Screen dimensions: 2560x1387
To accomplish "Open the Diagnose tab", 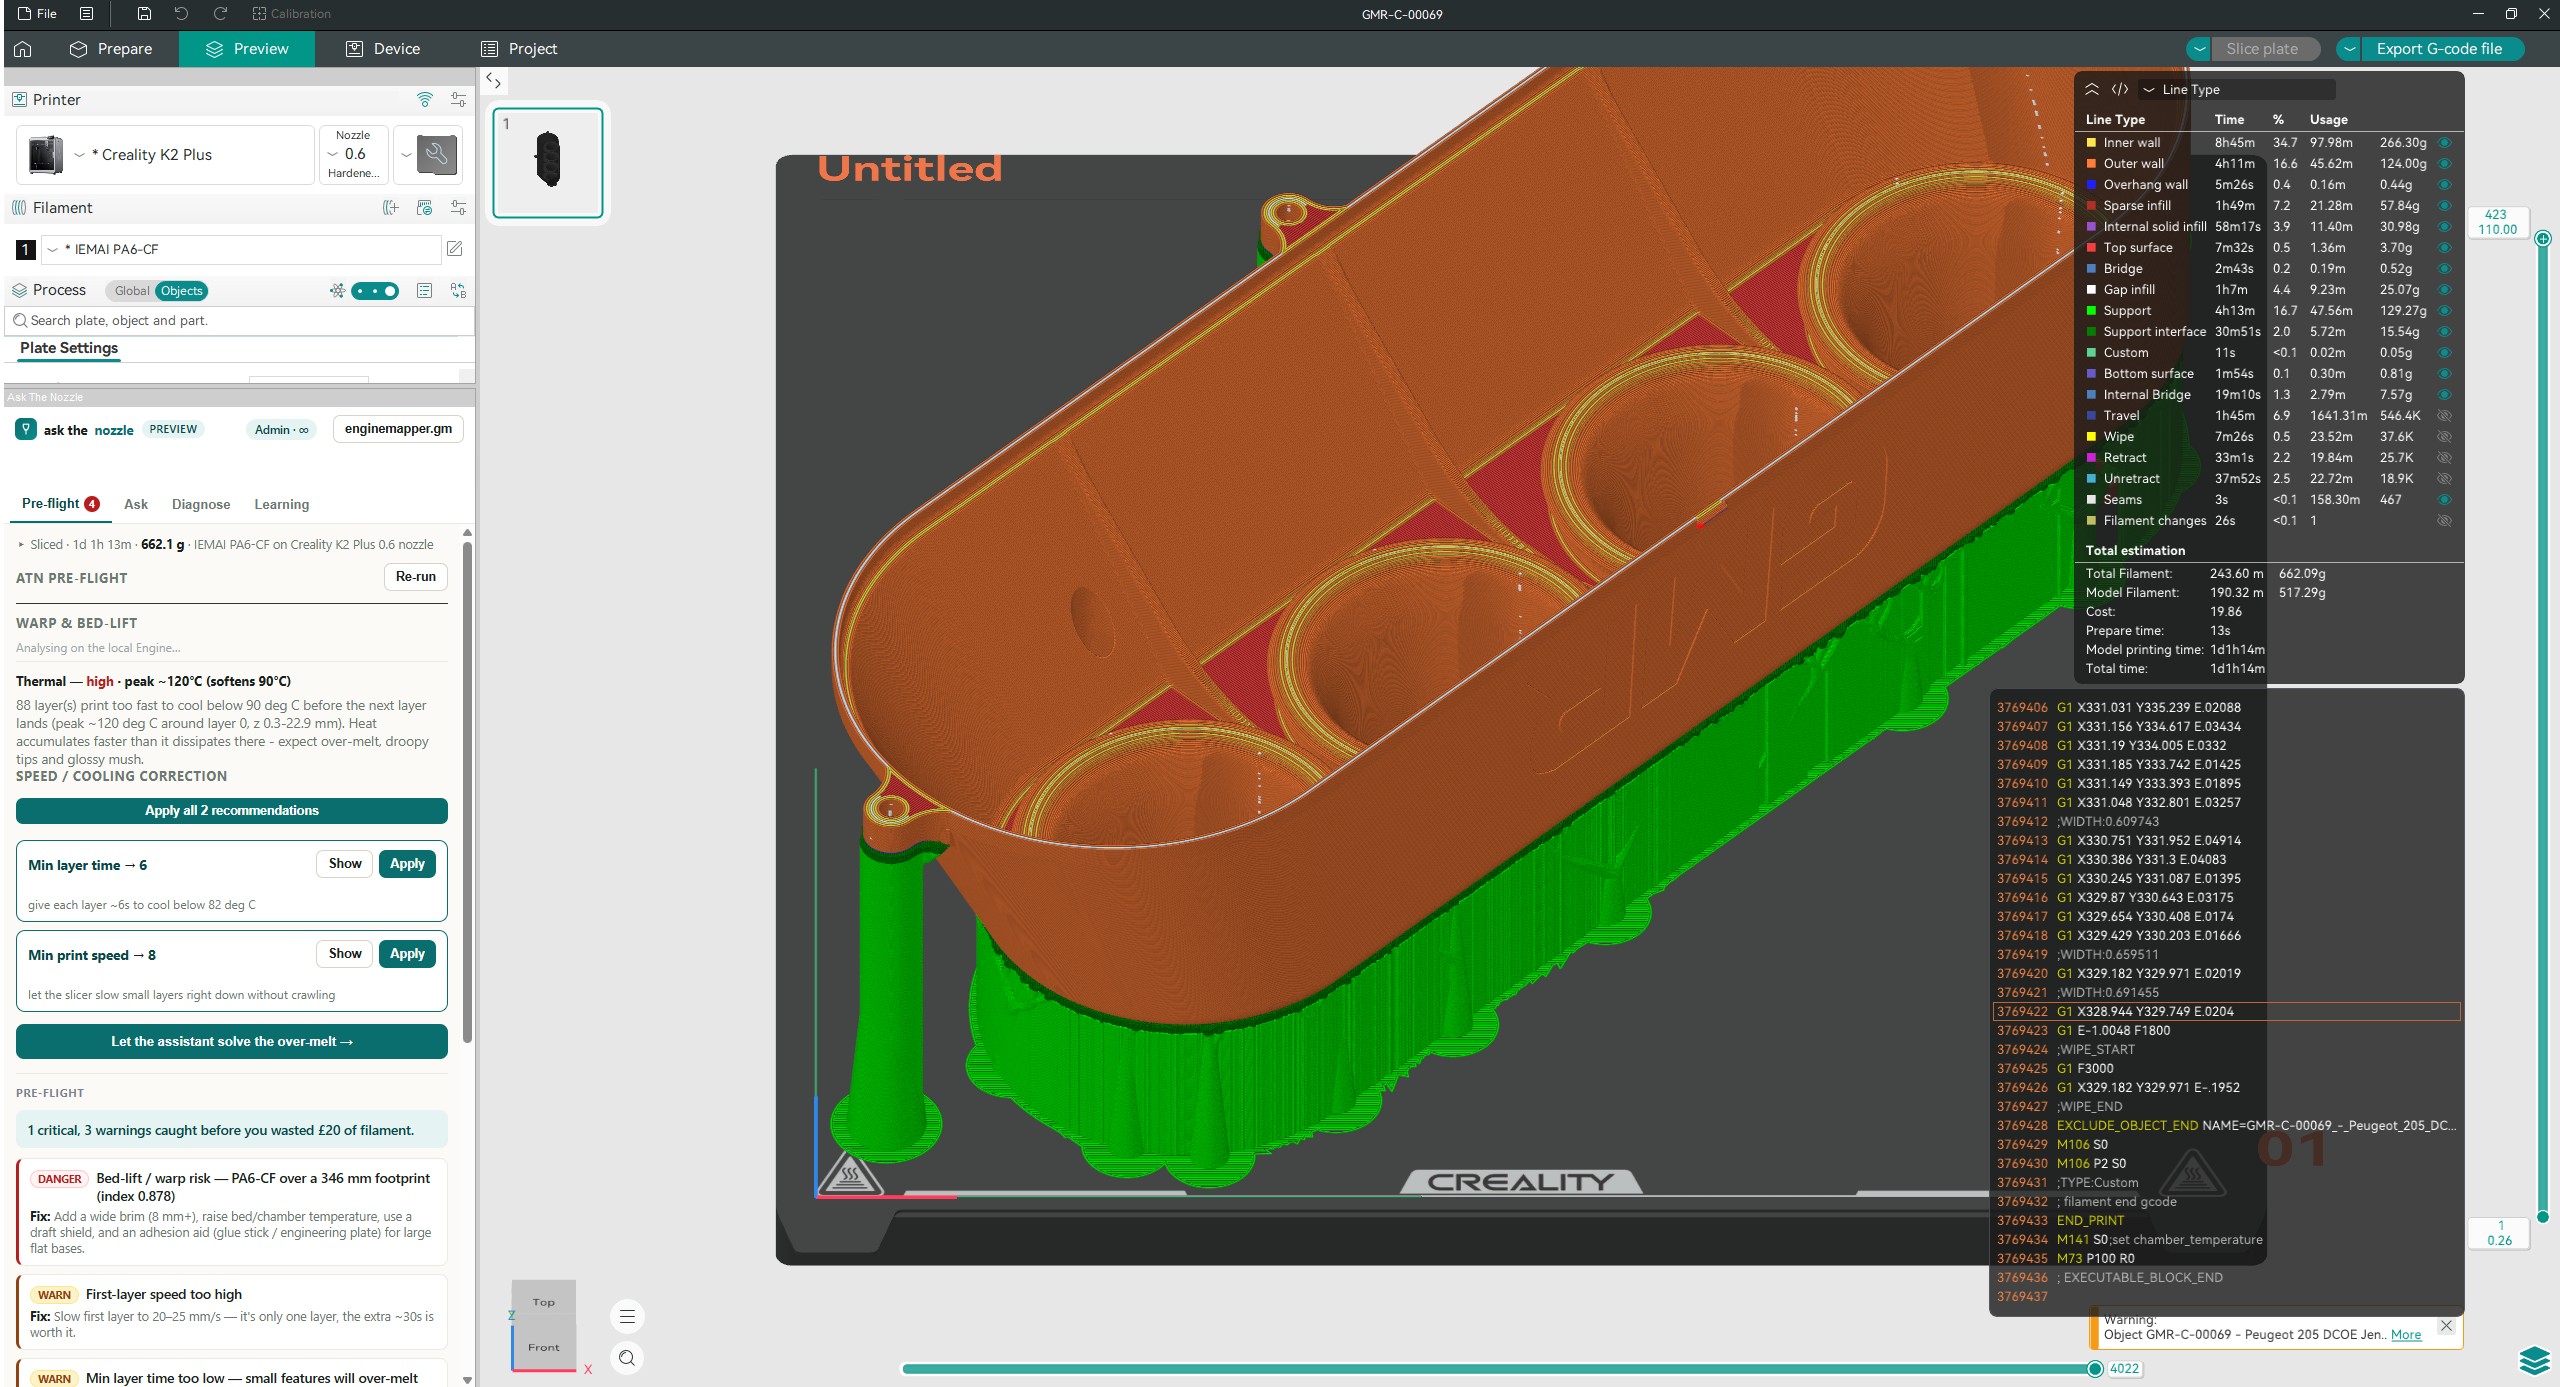I will (201, 505).
